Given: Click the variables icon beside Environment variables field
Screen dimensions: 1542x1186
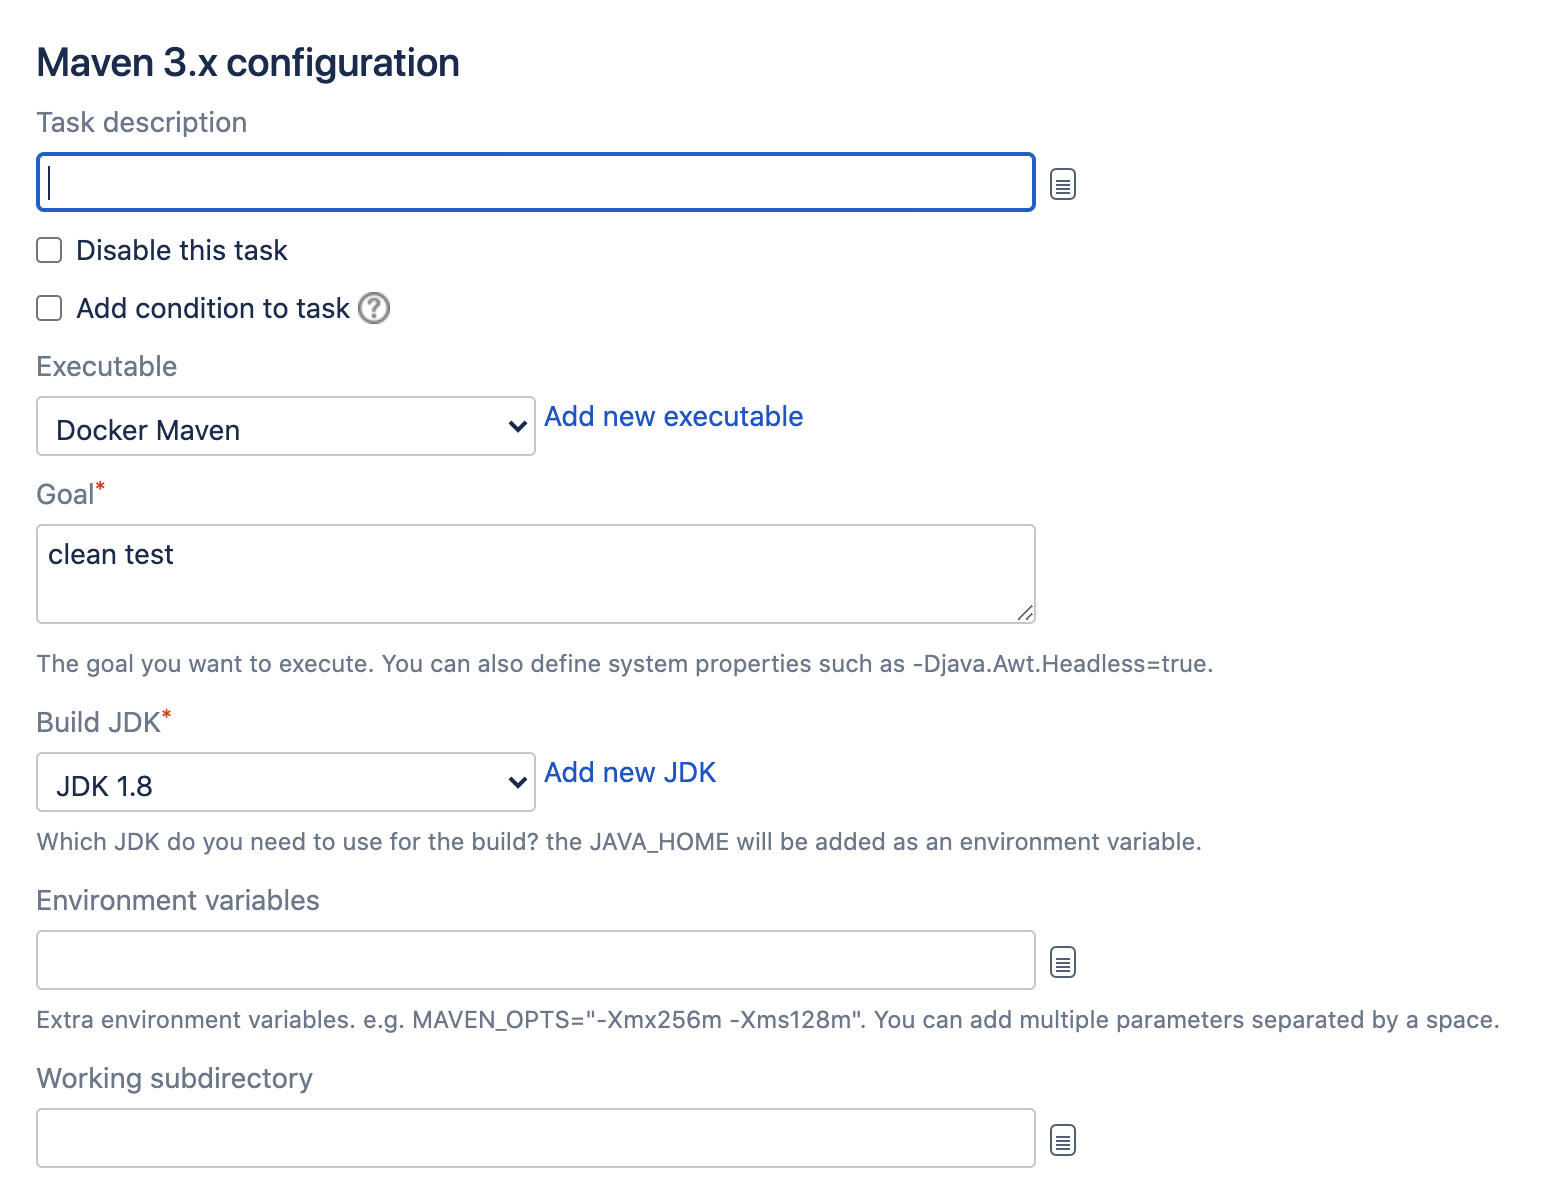Looking at the screenshot, I should pyautogui.click(x=1062, y=961).
